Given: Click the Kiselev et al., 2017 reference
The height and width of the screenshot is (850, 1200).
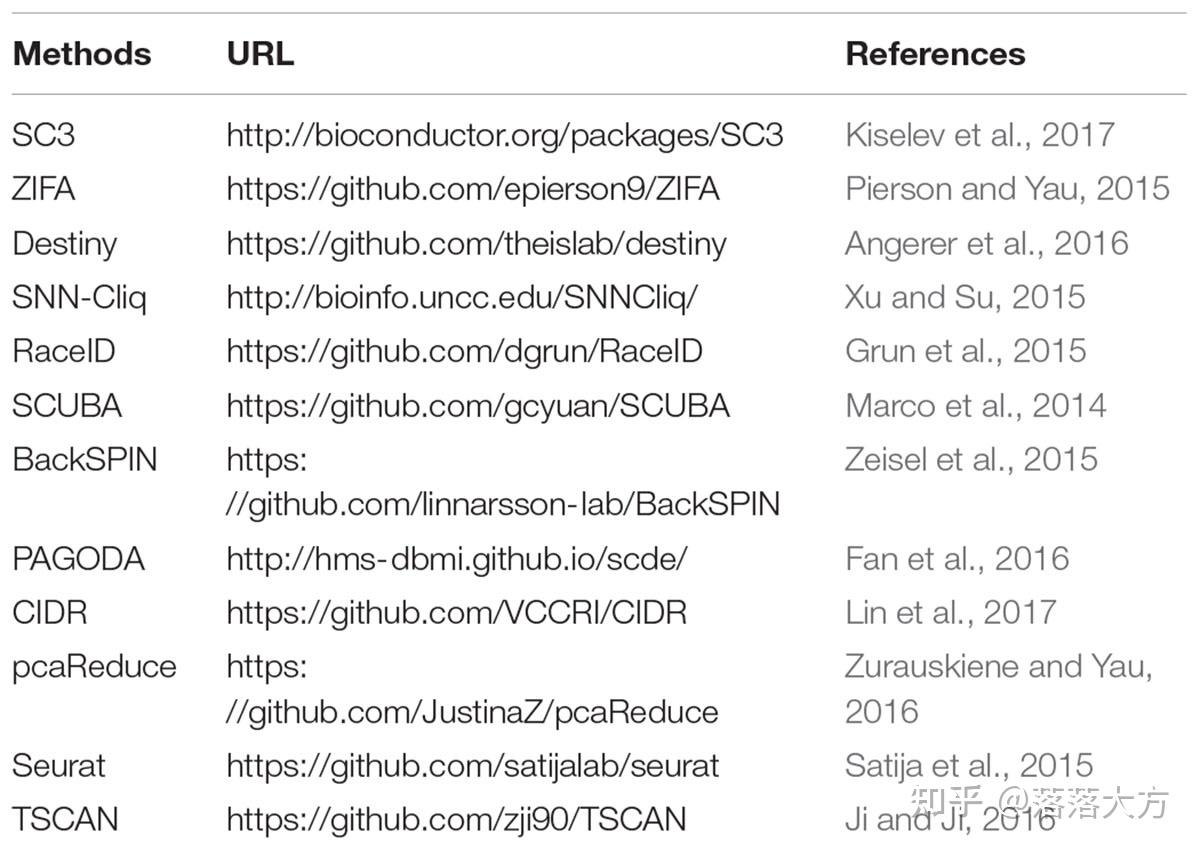Looking at the screenshot, I should pos(979,135).
